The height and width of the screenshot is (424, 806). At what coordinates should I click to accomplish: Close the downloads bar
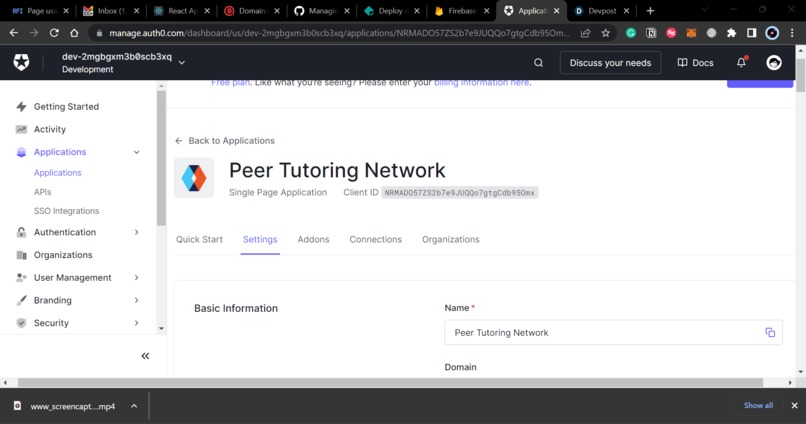click(x=794, y=405)
